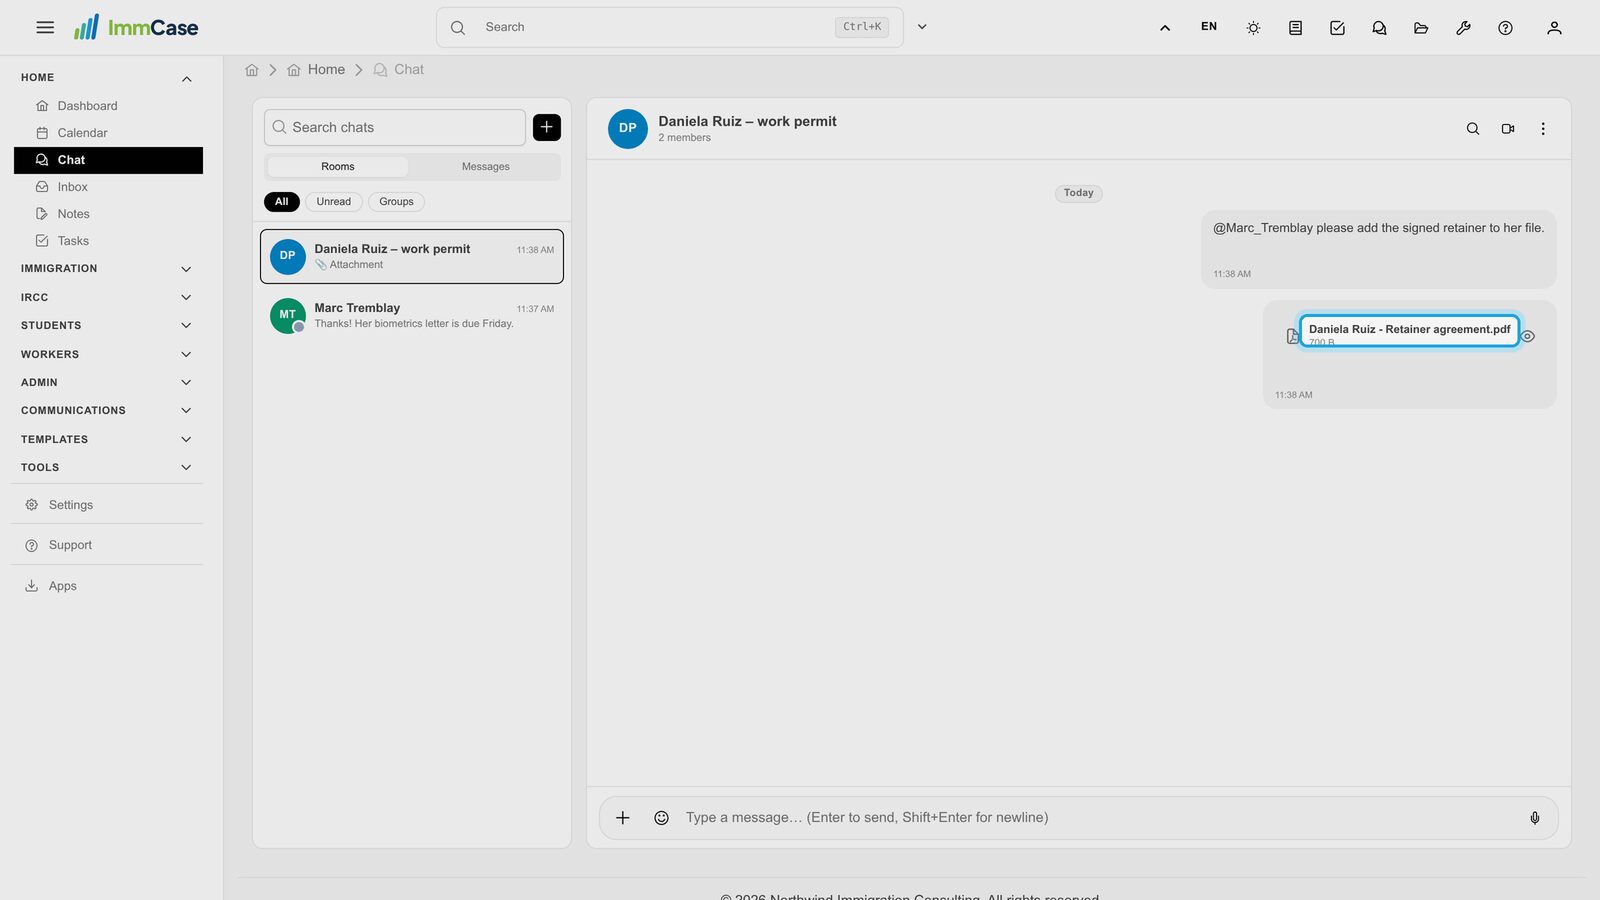The height and width of the screenshot is (900, 1600).
Task: Open Dashboard in the sidebar
Action: (x=108, y=106)
